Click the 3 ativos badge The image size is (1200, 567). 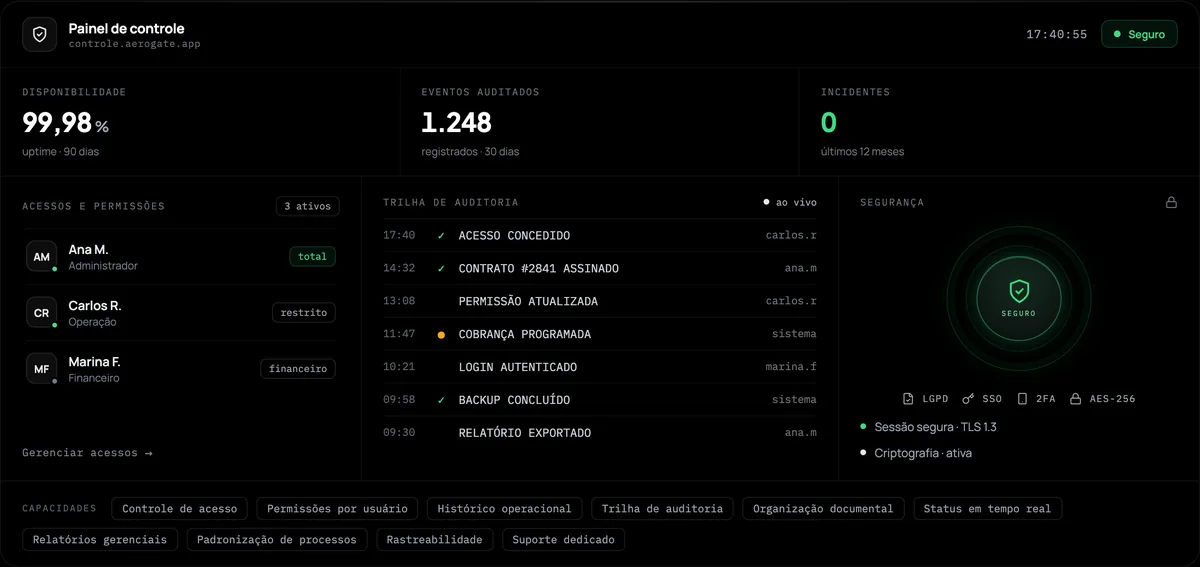(308, 206)
